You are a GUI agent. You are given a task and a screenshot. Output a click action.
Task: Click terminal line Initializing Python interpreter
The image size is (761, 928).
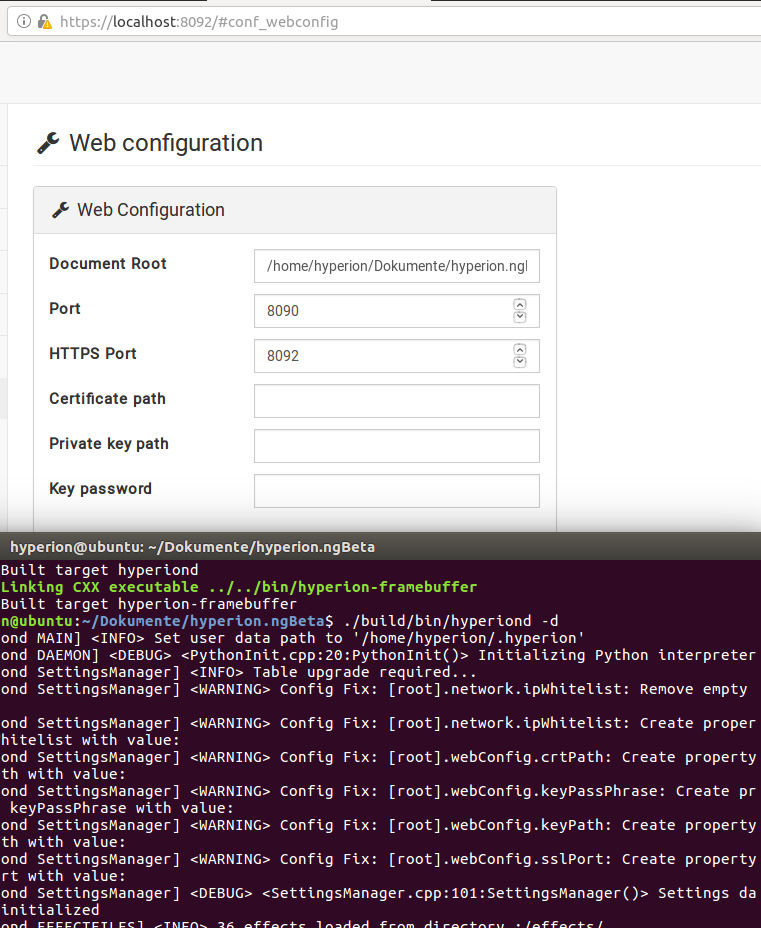pos(378,655)
